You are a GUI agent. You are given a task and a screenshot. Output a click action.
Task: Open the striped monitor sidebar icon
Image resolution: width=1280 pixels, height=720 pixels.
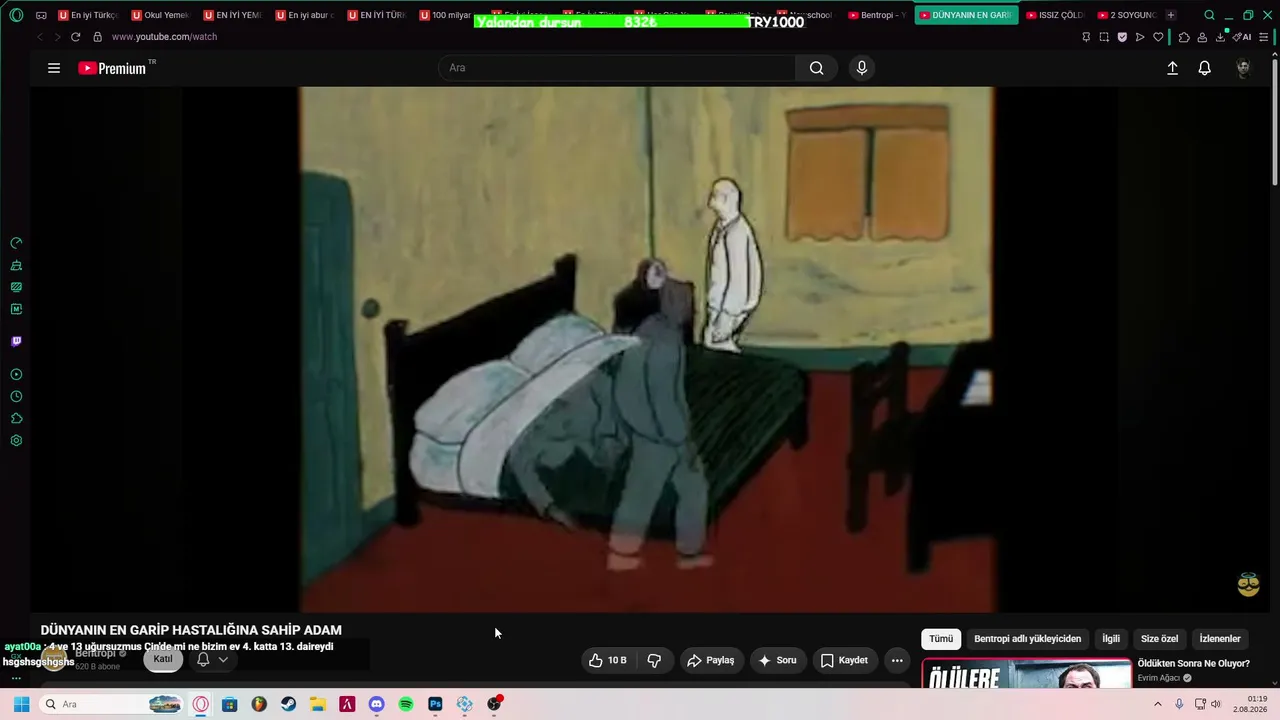click(16, 287)
